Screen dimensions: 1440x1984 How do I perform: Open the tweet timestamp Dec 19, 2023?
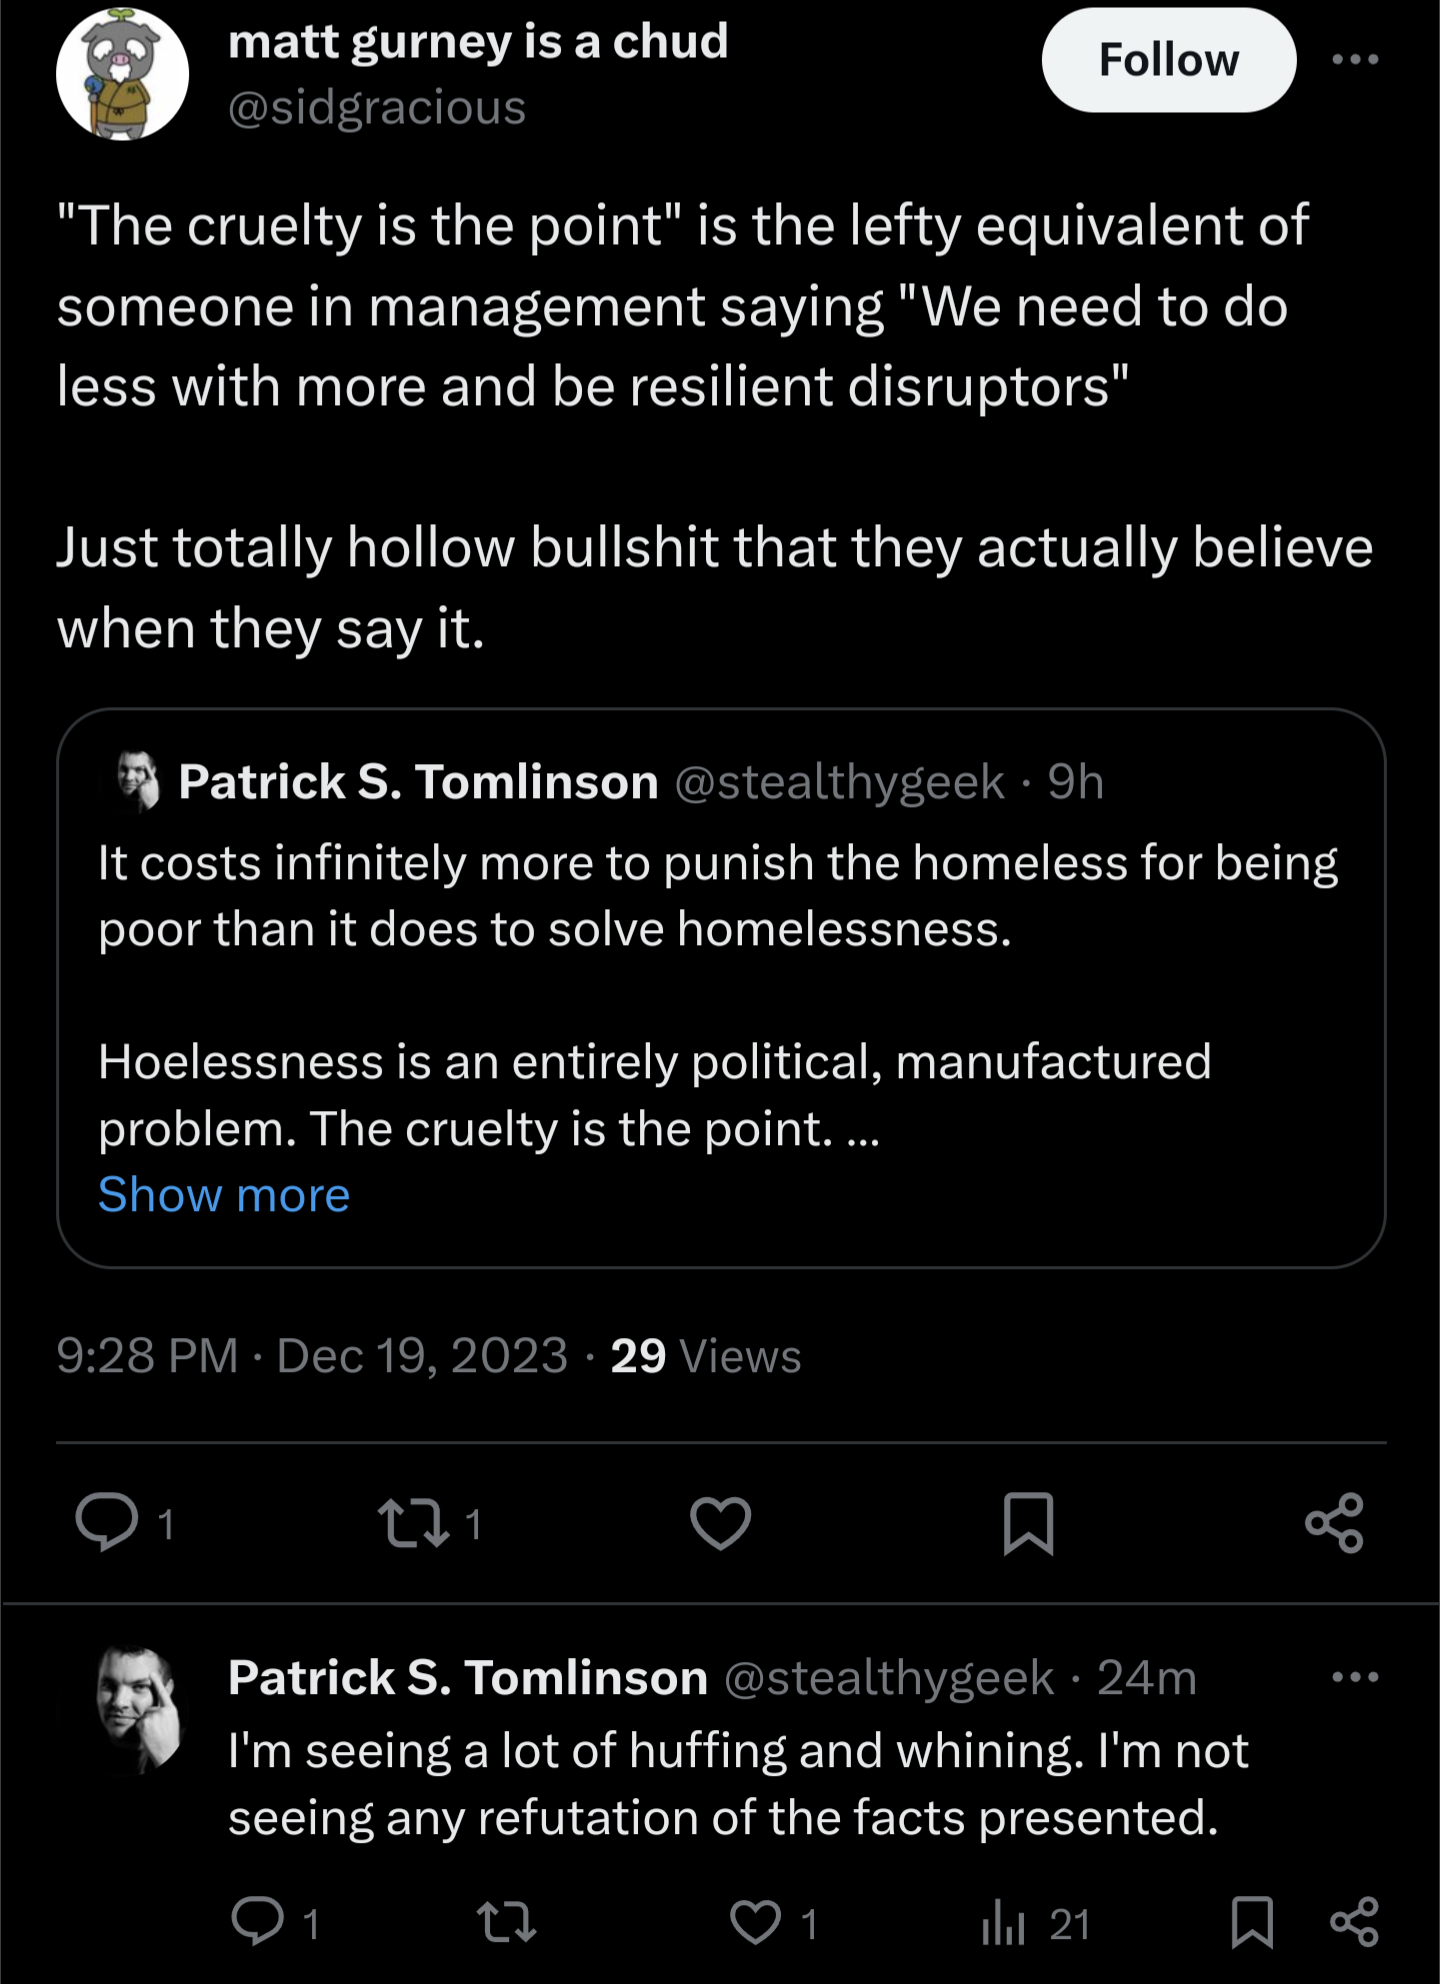point(421,1356)
